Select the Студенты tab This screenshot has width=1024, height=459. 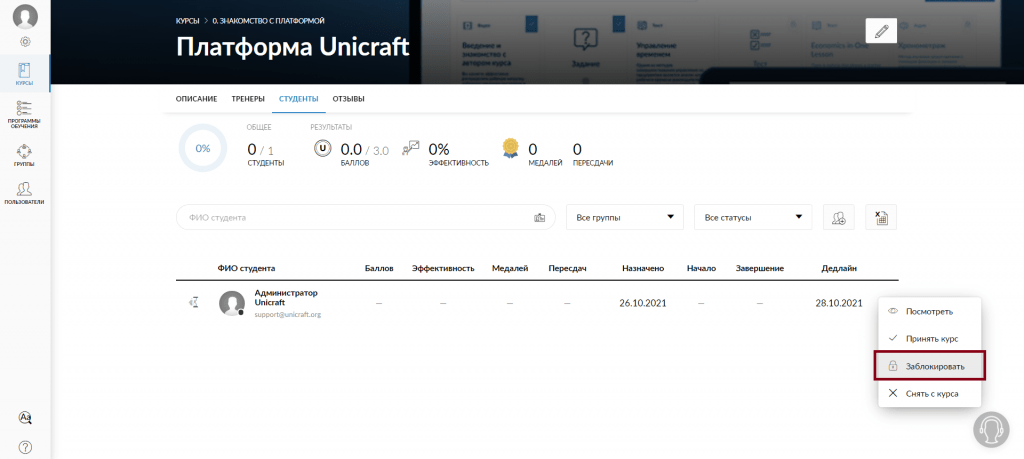[298, 99]
